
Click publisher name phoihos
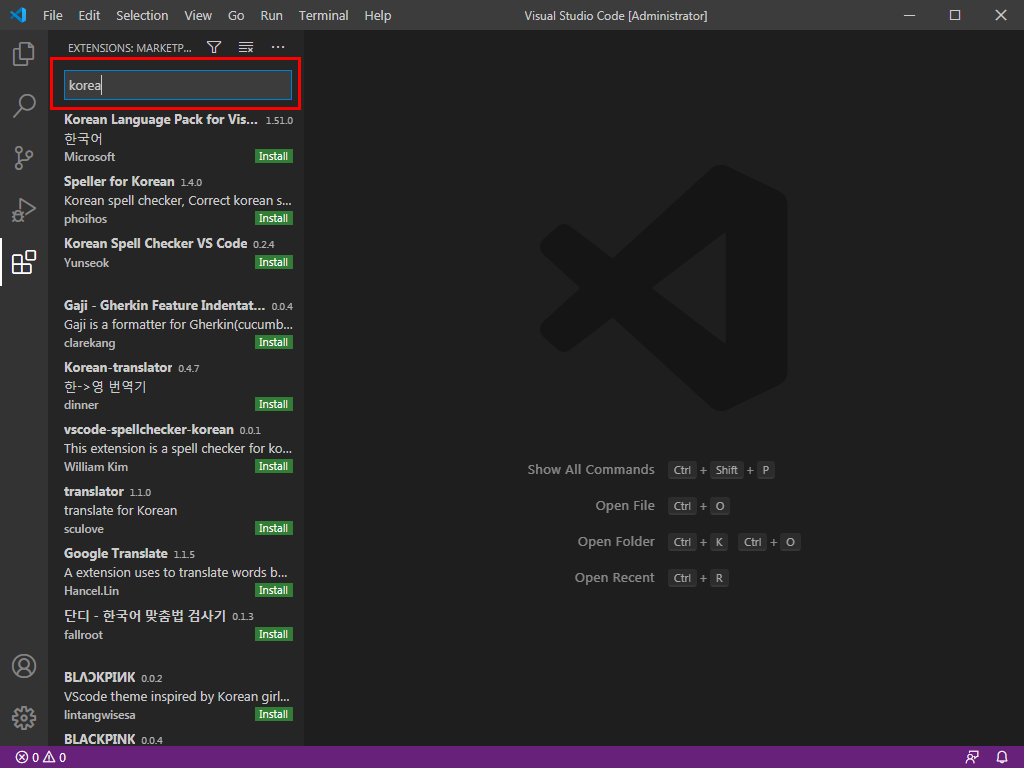coord(86,219)
